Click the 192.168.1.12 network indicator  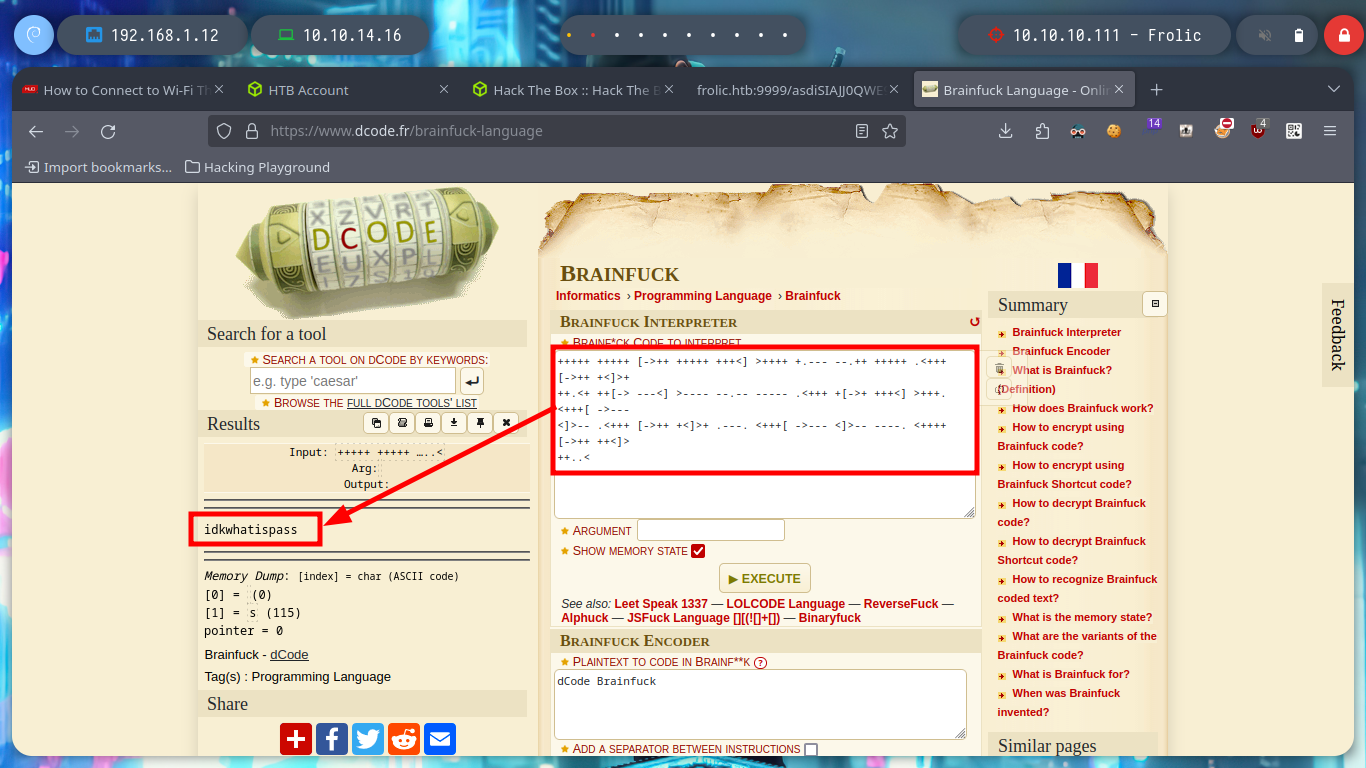(151, 35)
